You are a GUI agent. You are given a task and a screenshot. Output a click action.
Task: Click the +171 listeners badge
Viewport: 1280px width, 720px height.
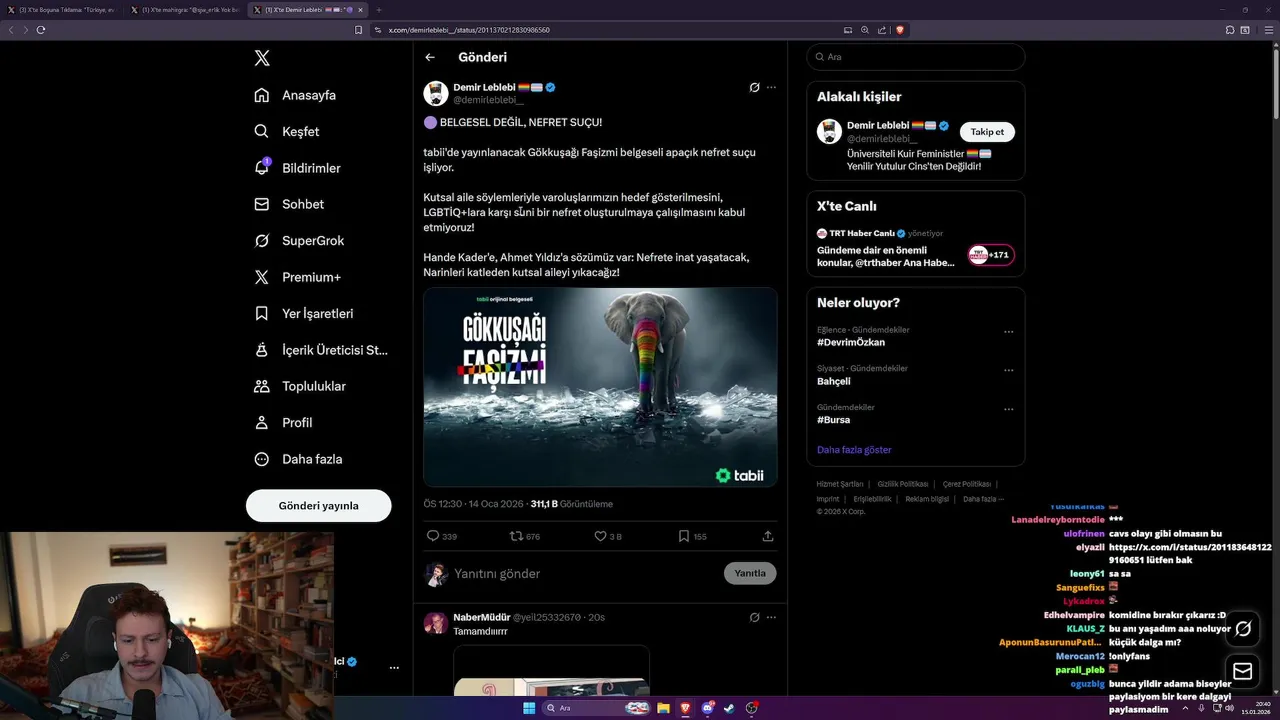[x=991, y=255]
